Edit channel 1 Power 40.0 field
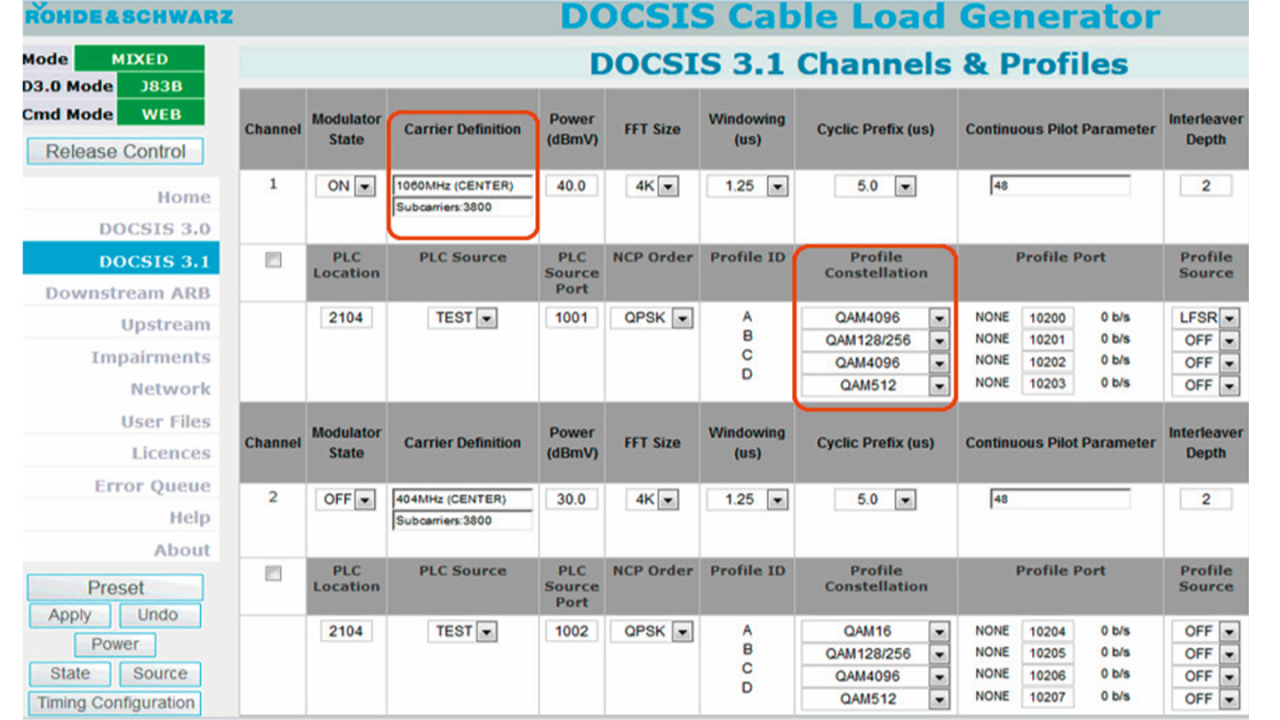Viewport: 1280px width, 720px height. point(571,186)
